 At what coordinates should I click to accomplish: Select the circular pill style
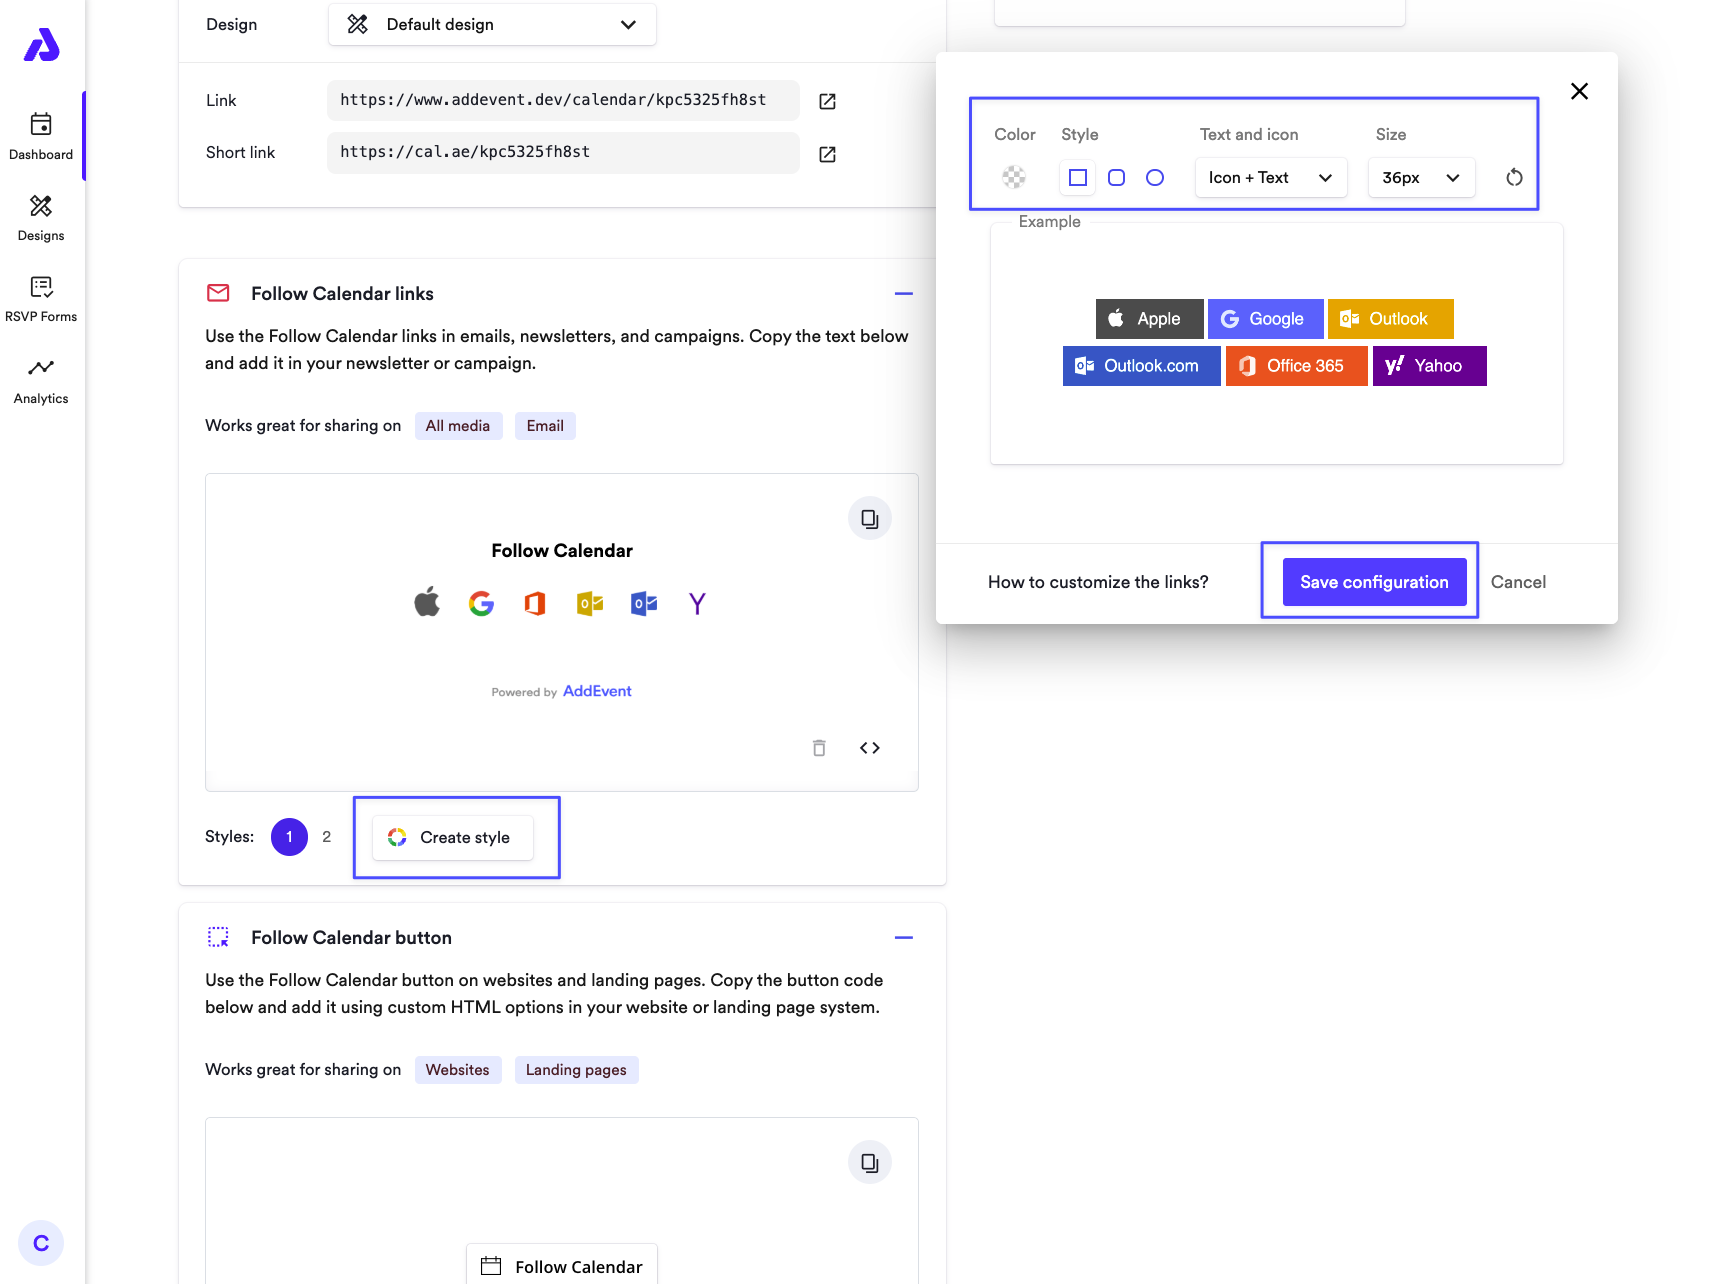(1155, 177)
